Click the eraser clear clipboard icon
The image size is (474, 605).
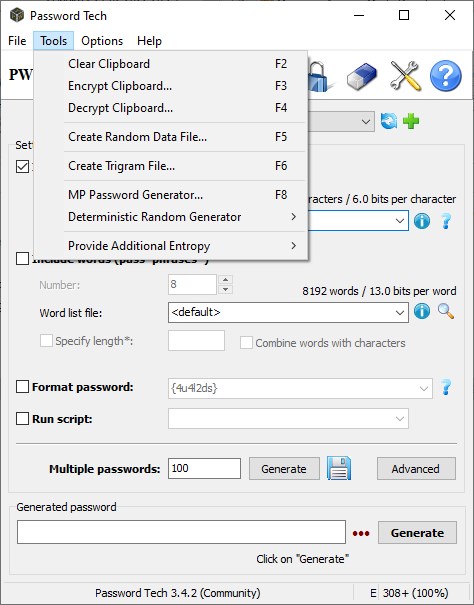coord(361,76)
